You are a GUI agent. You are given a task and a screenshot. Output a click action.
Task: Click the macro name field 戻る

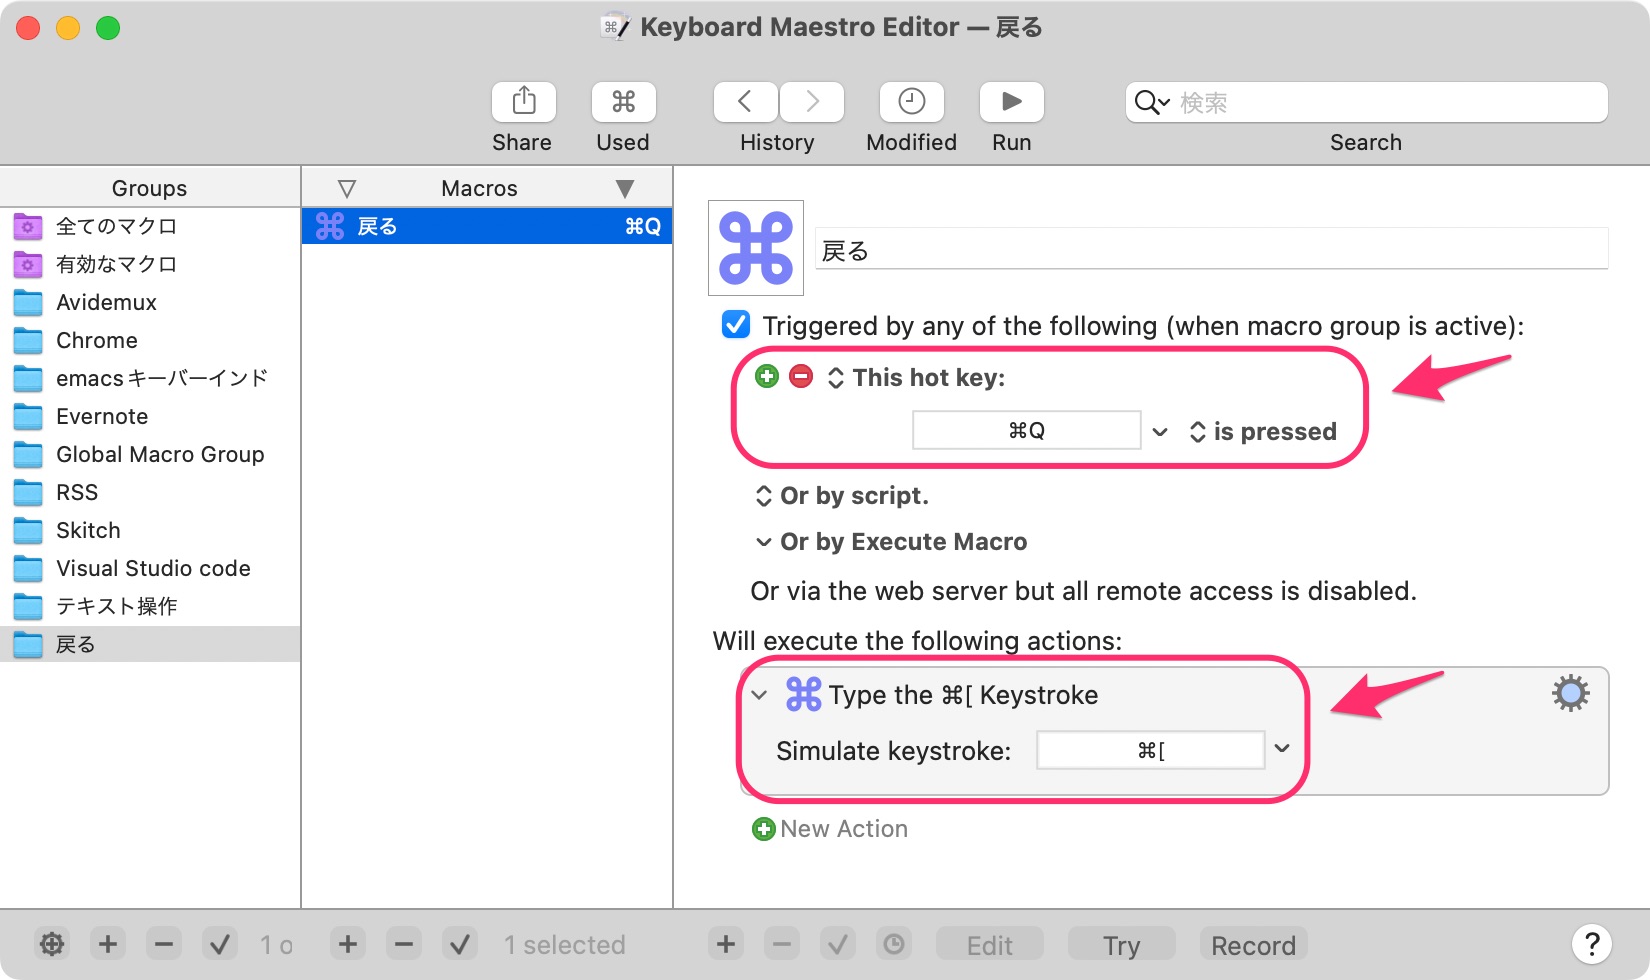click(1211, 249)
